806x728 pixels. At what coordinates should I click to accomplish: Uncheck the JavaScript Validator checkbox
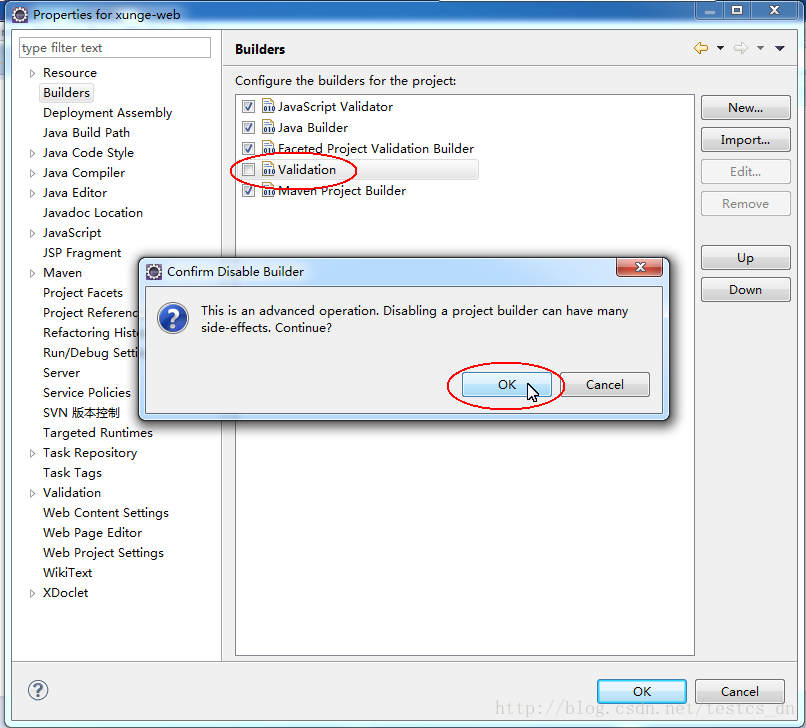click(248, 106)
